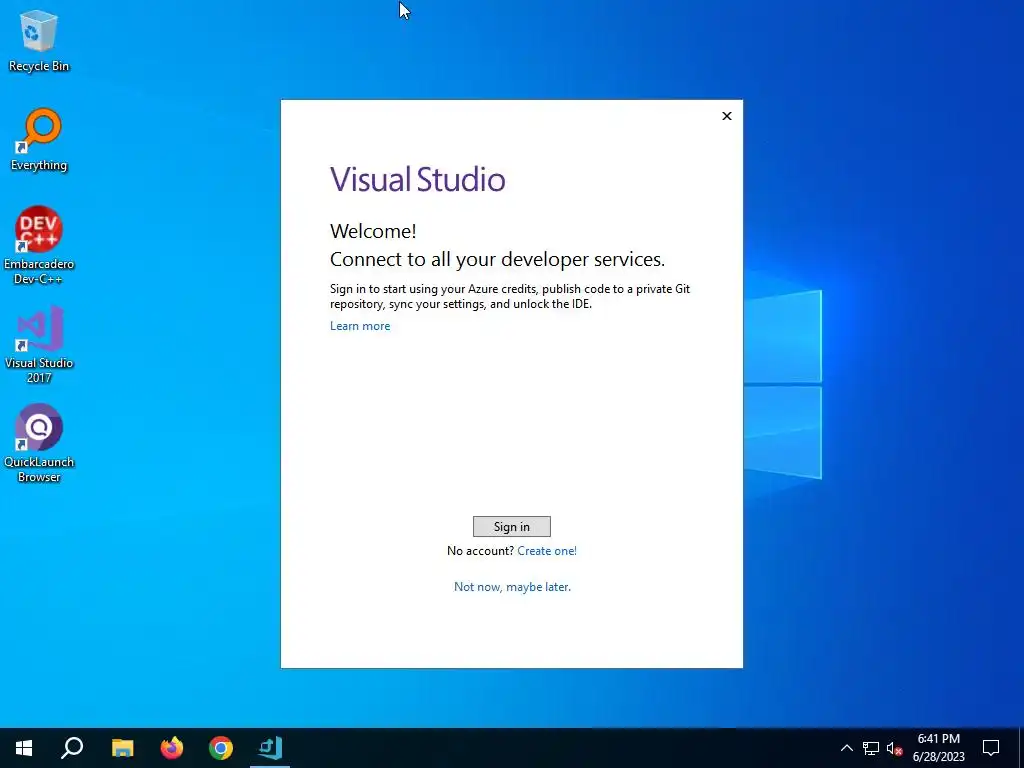The image size is (1024, 768).
Task: Open the Recycle Bin desktop icon
Action: 39,42
